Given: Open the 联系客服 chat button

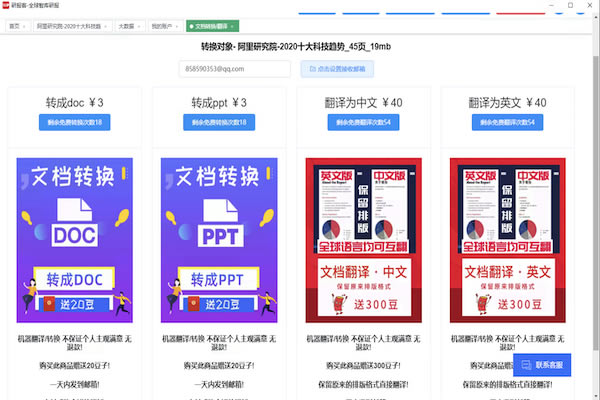Looking at the screenshot, I should coord(541,366).
